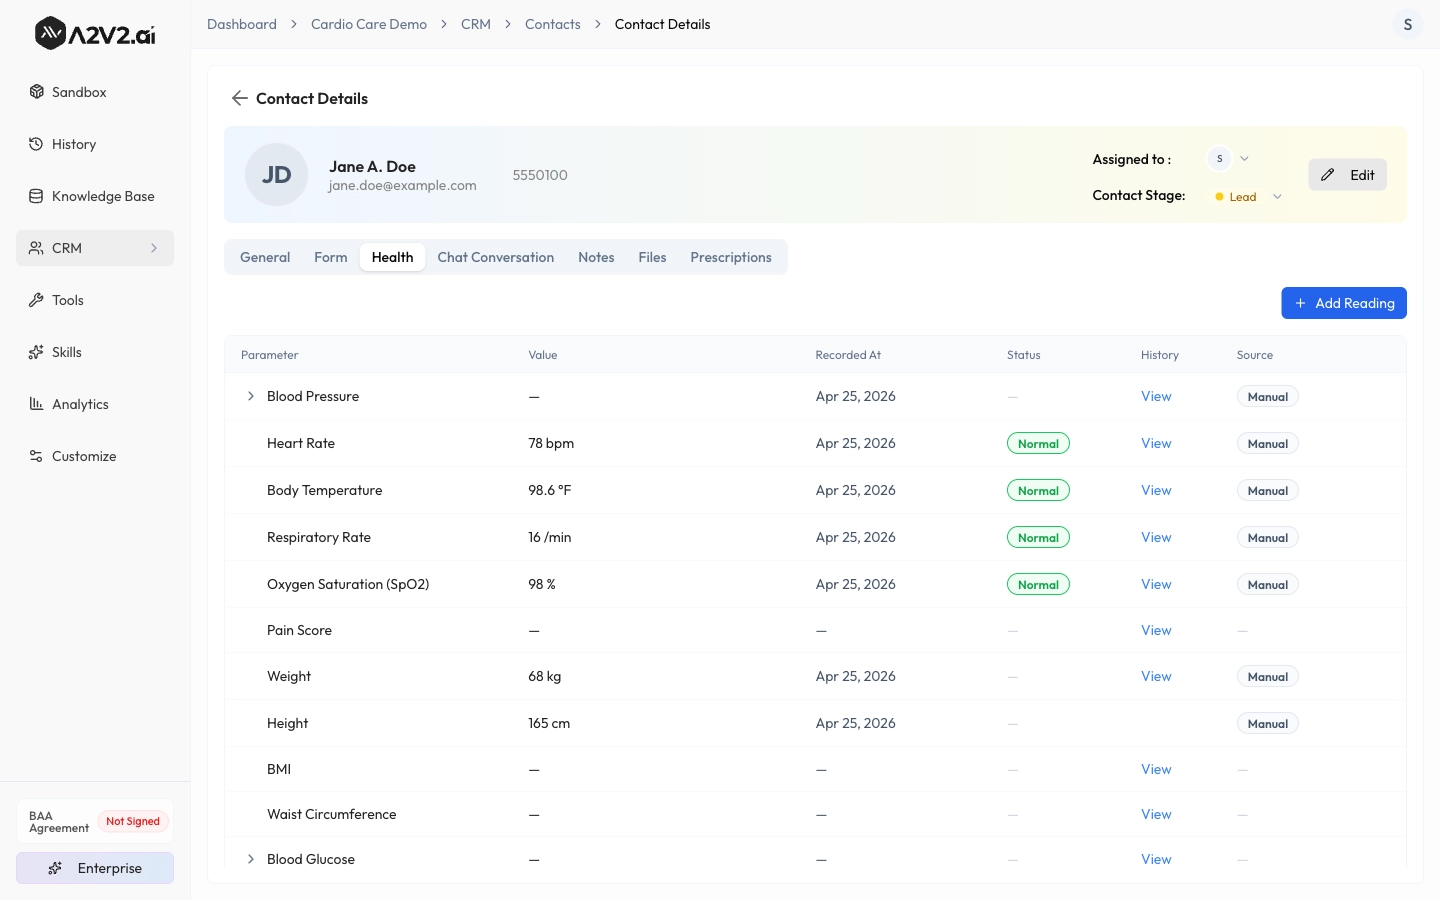The width and height of the screenshot is (1440, 900).
Task: Click the Add Reading button
Action: pos(1344,303)
